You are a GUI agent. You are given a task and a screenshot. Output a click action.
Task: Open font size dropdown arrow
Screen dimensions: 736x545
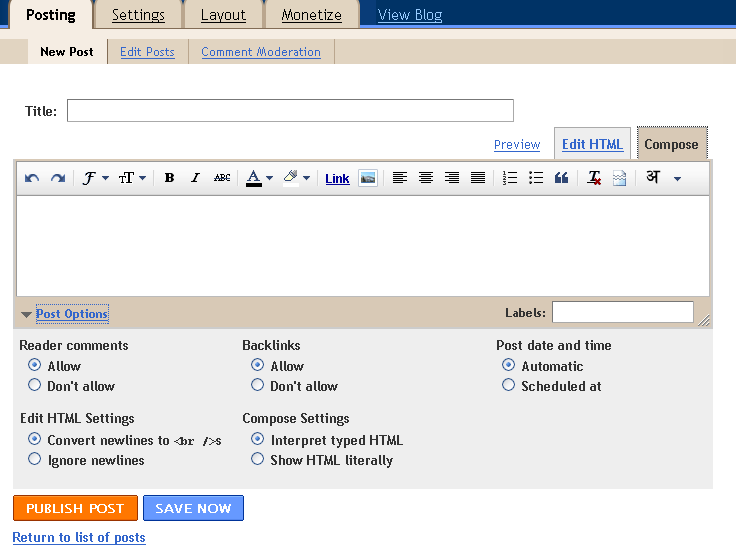[142, 178]
